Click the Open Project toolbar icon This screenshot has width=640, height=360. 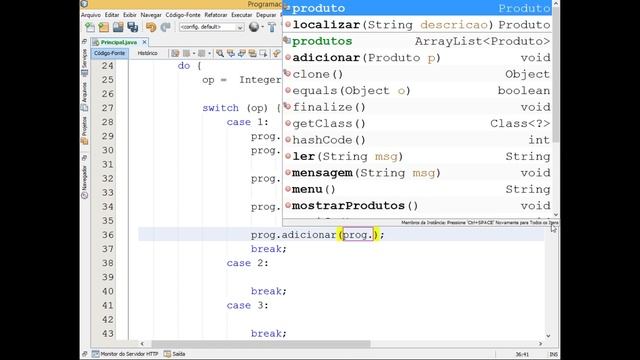[x=118, y=27]
